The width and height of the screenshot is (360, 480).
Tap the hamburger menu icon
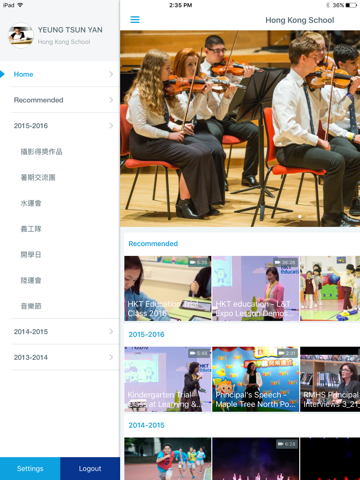pyautogui.click(x=135, y=20)
